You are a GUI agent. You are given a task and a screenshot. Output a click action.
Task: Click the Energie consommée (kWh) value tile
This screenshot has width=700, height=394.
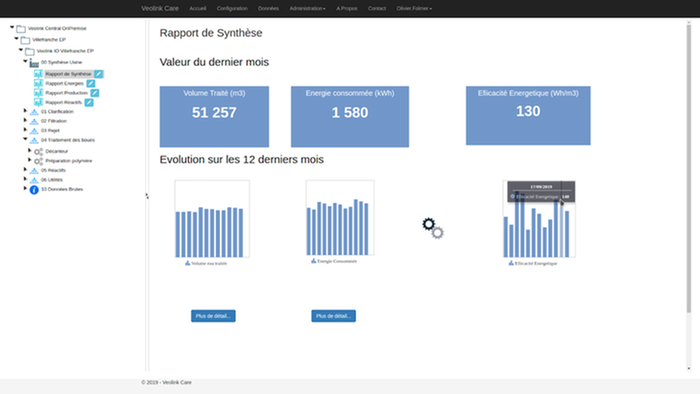350,116
